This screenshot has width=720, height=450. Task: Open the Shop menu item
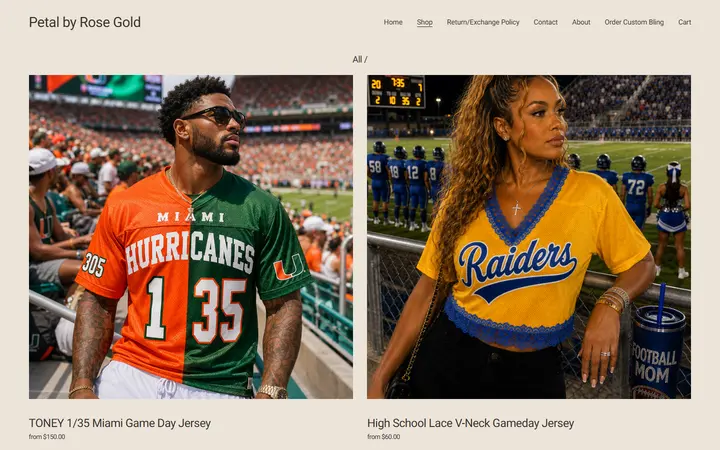425,22
